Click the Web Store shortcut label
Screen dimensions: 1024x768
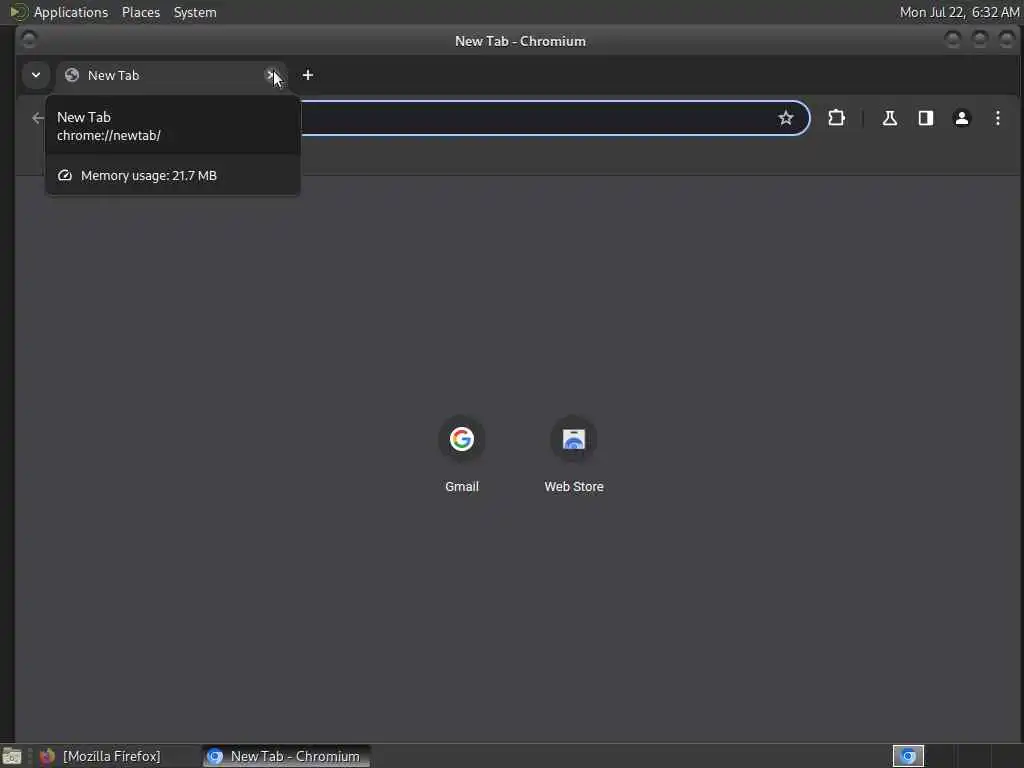click(x=574, y=487)
